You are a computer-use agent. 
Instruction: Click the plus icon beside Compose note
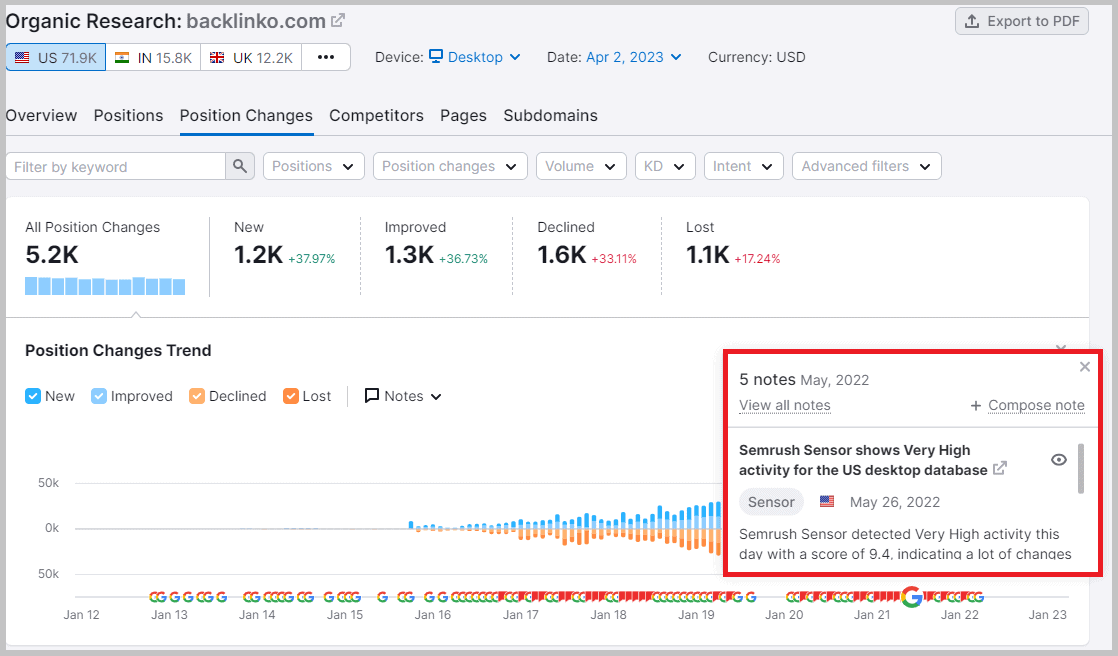pos(975,406)
